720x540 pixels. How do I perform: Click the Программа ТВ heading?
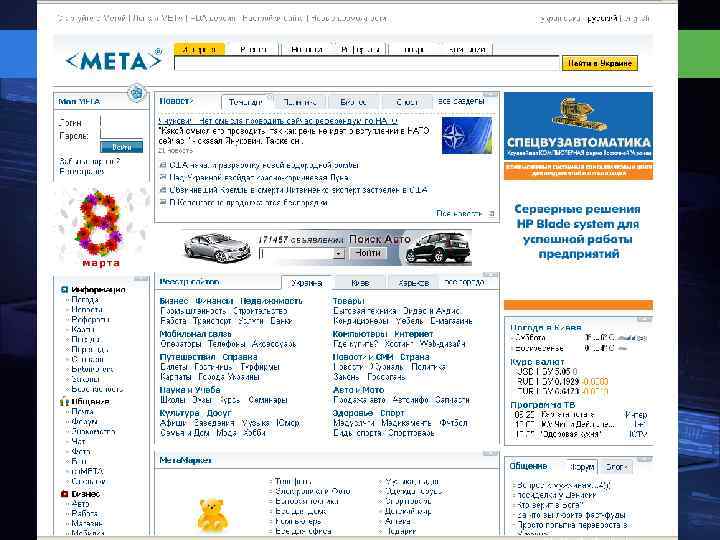(x=543, y=405)
